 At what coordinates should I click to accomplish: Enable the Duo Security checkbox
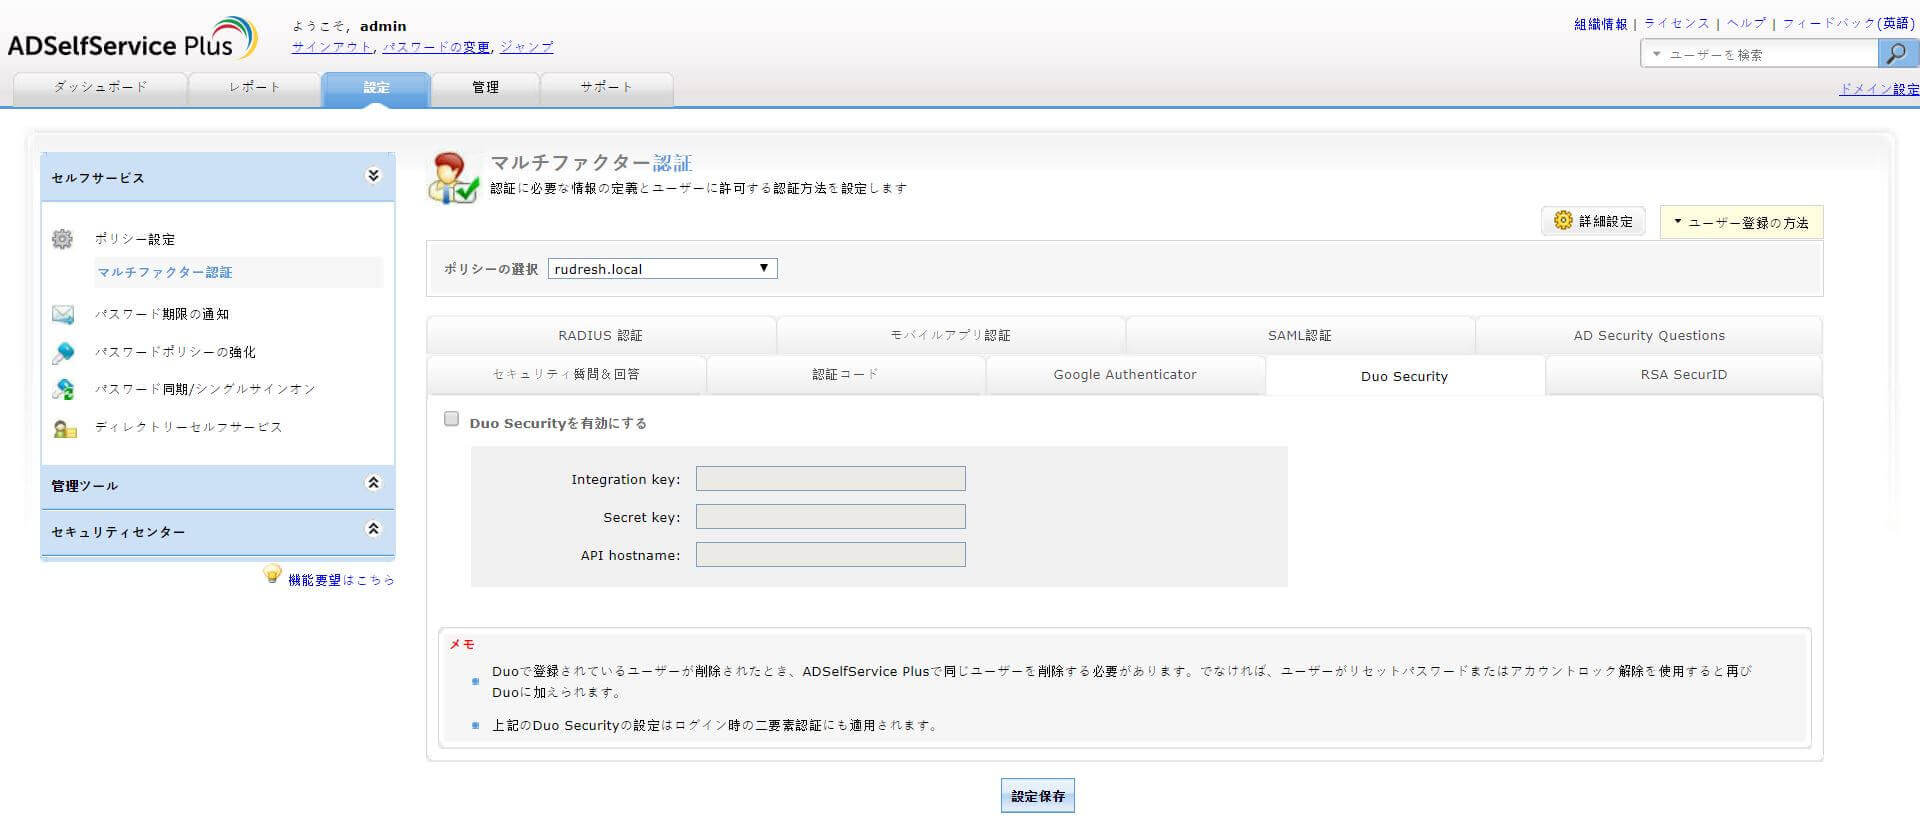tap(451, 419)
